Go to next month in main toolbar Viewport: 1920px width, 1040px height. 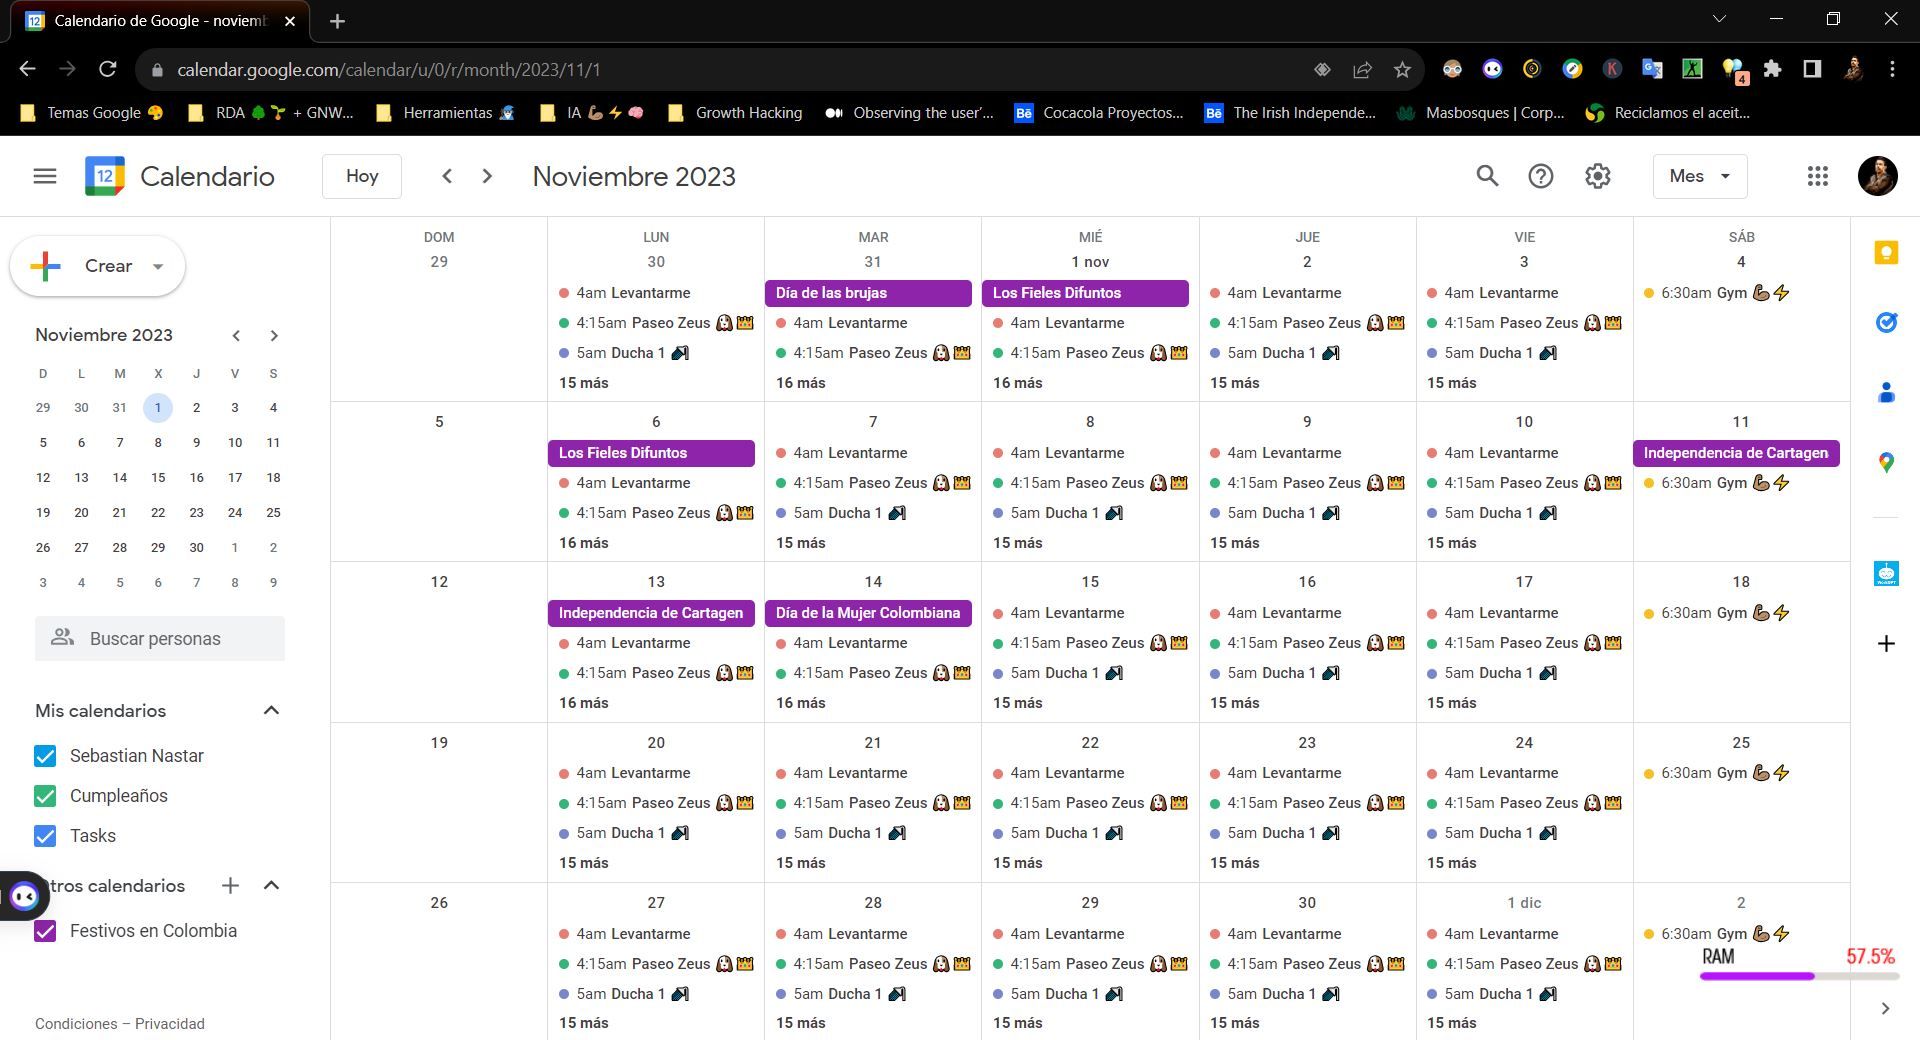tap(487, 176)
